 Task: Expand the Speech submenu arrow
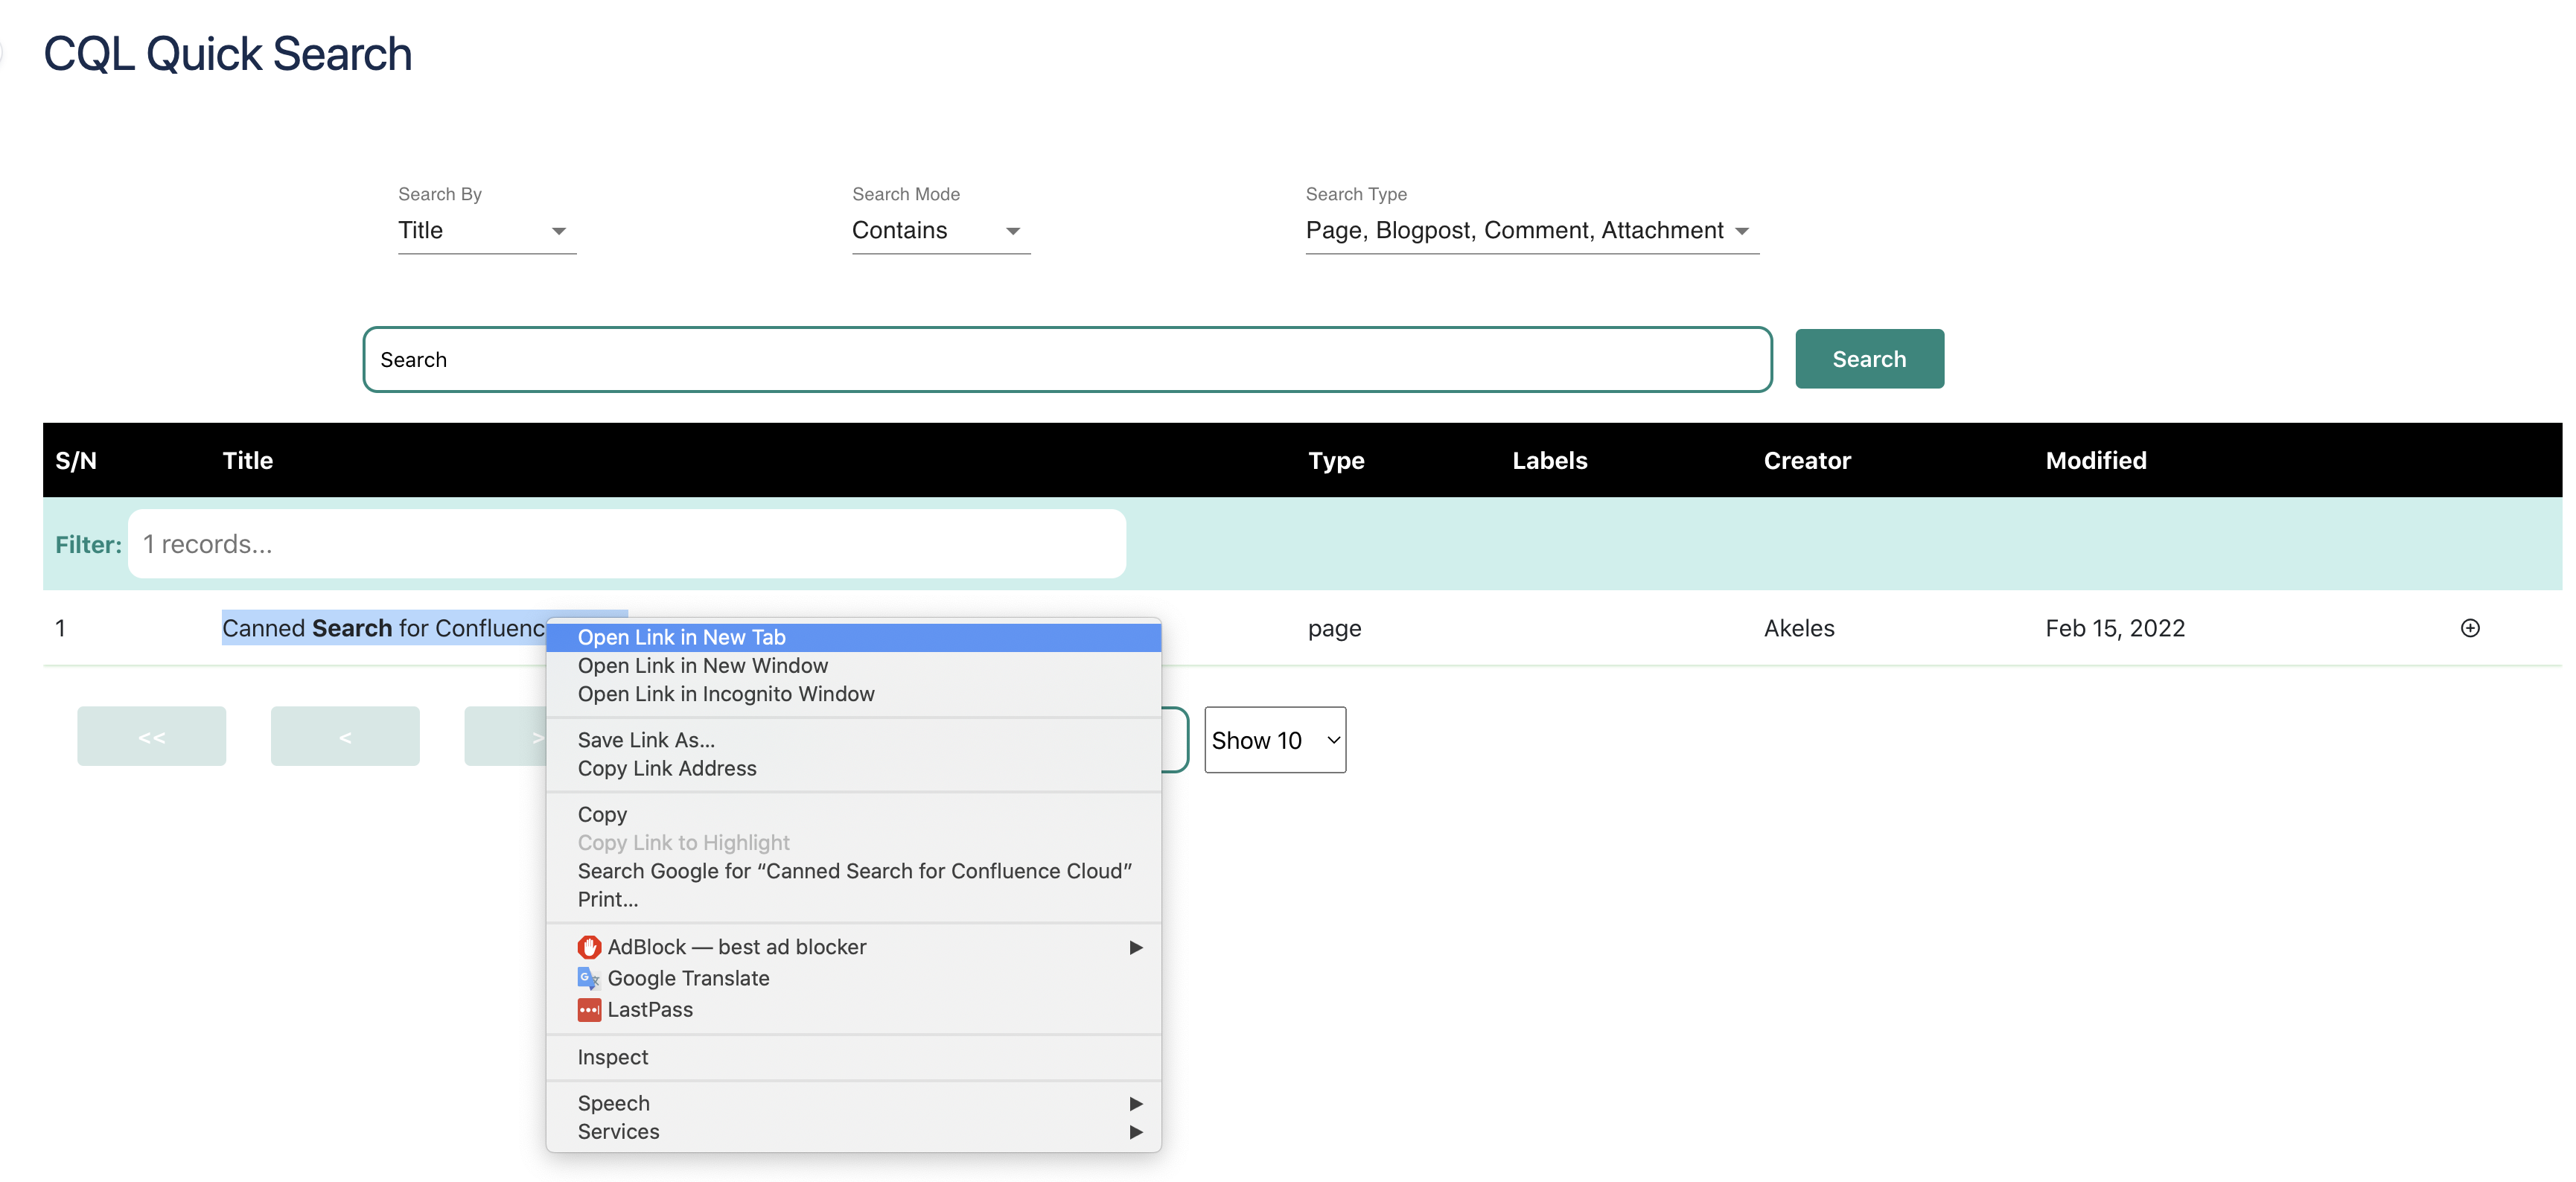[1135, 1103]
